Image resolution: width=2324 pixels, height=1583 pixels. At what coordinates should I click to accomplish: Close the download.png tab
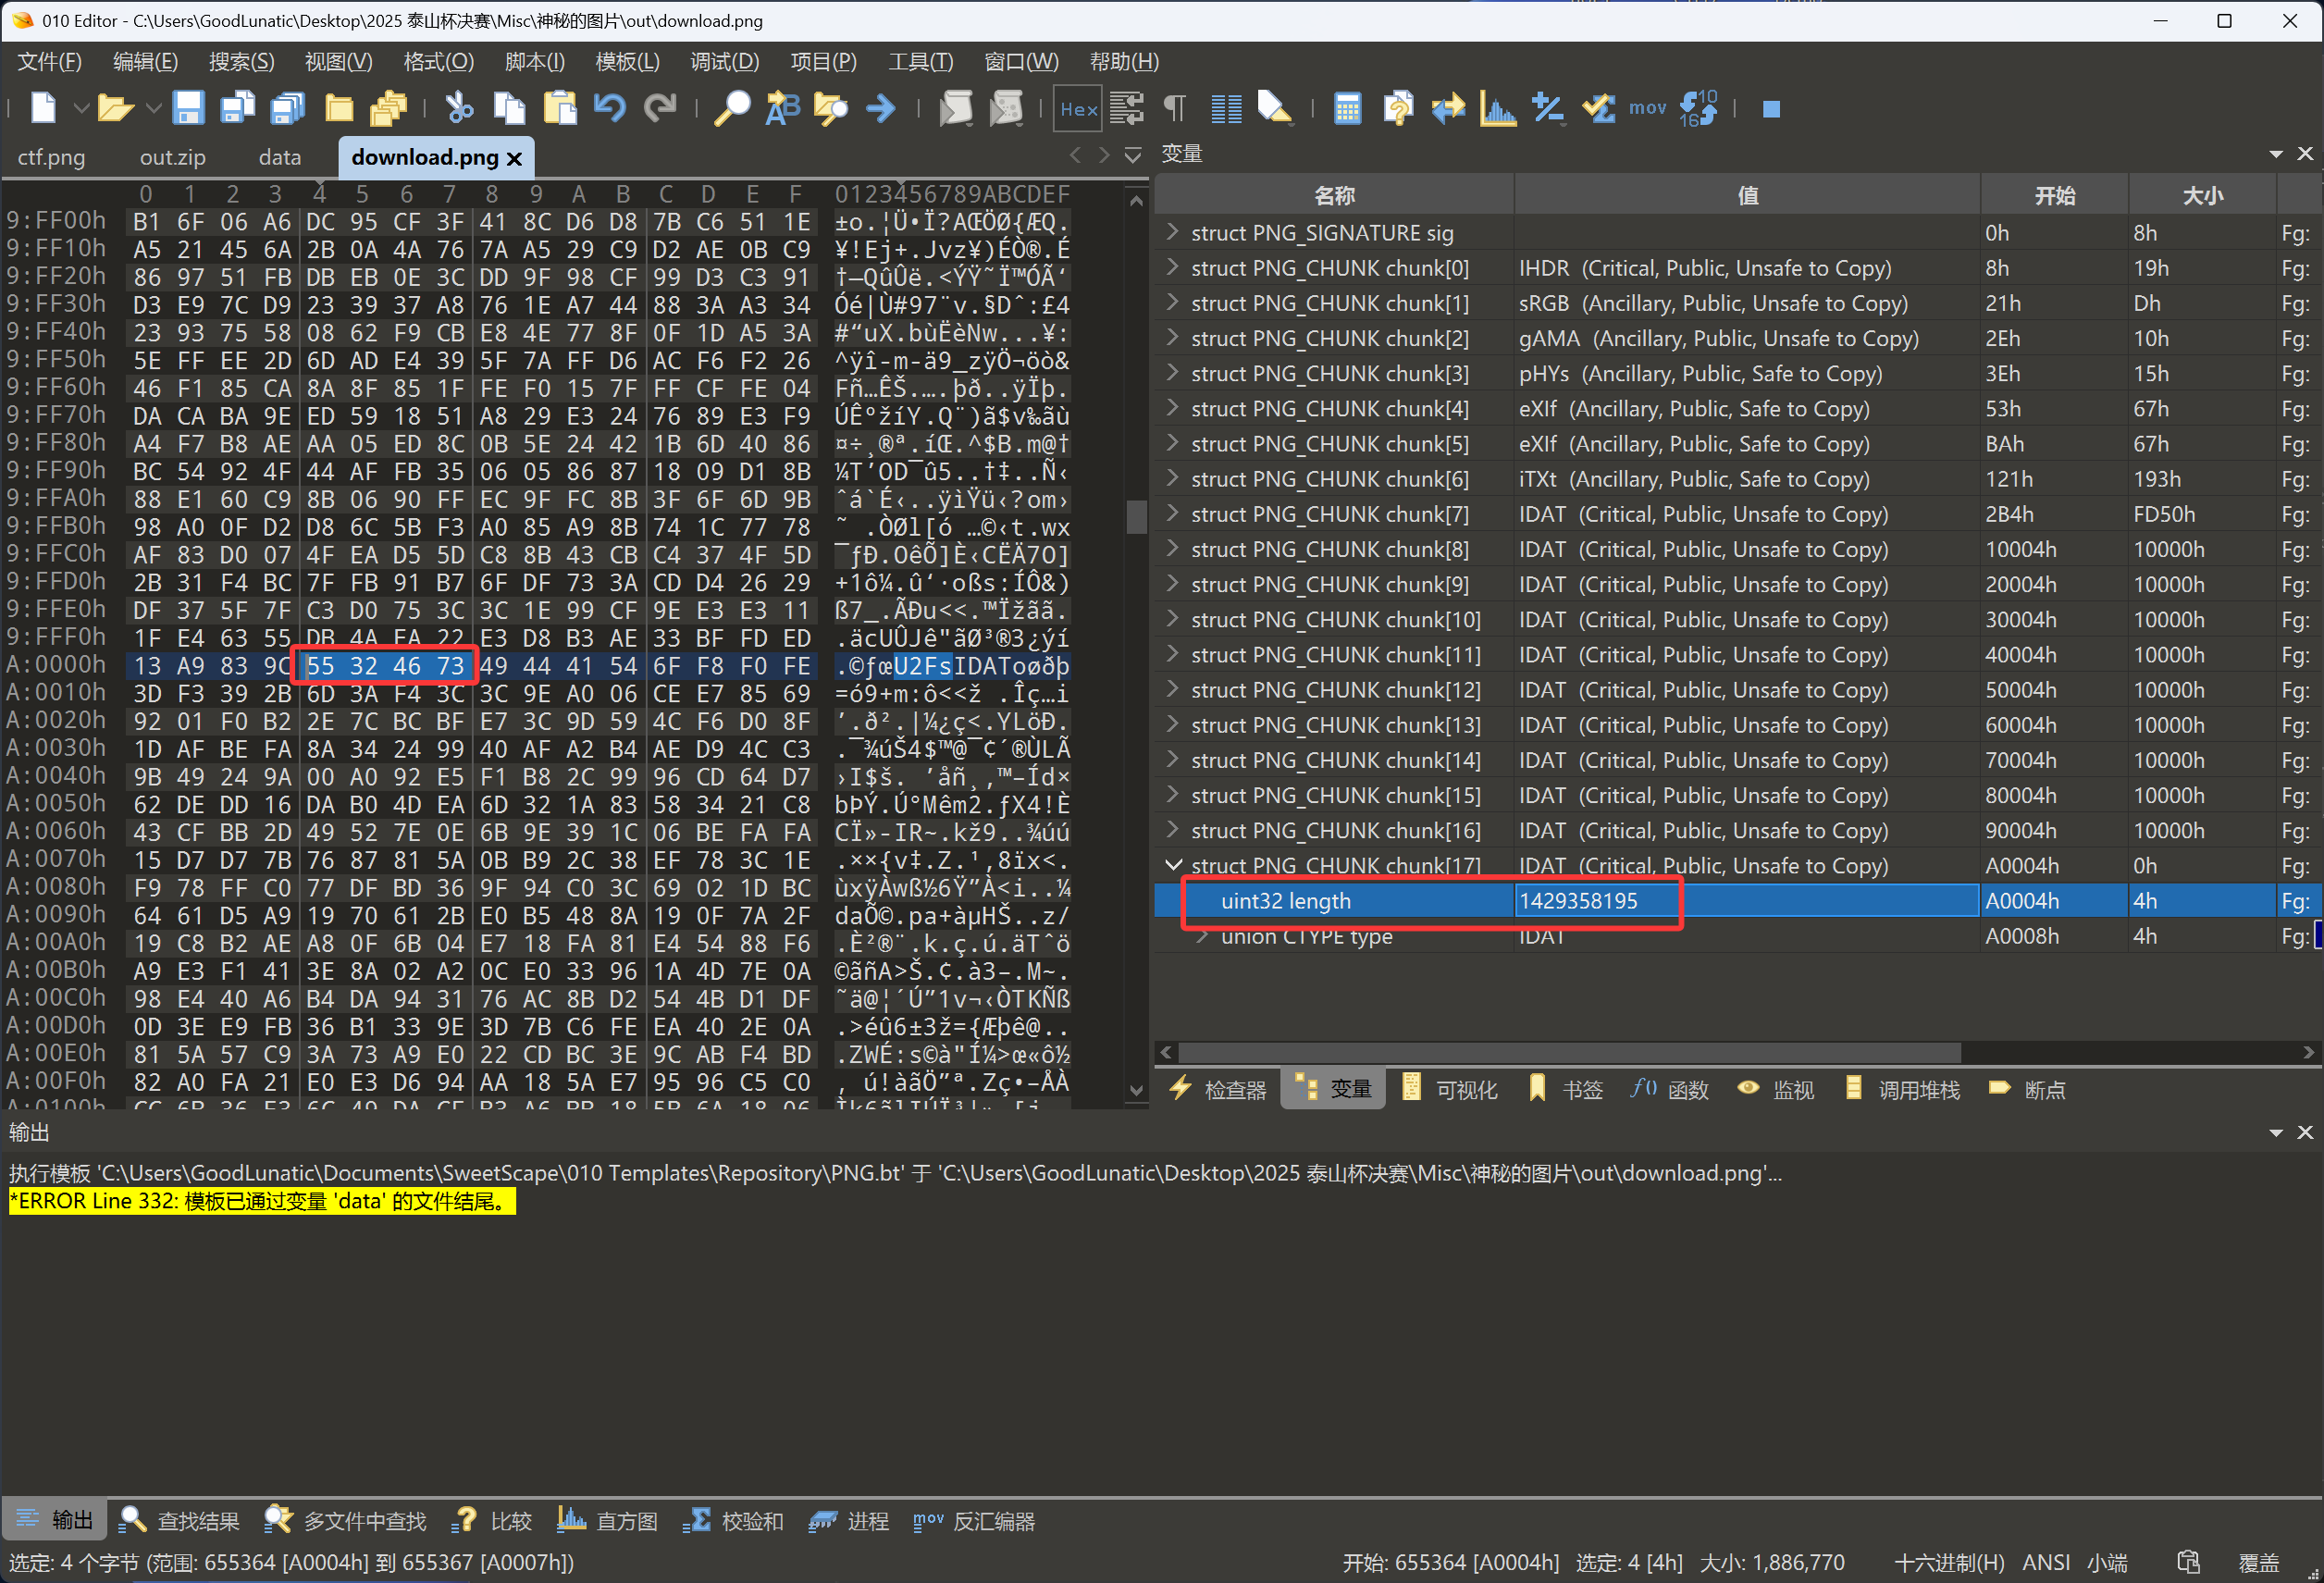coord(514,158)
